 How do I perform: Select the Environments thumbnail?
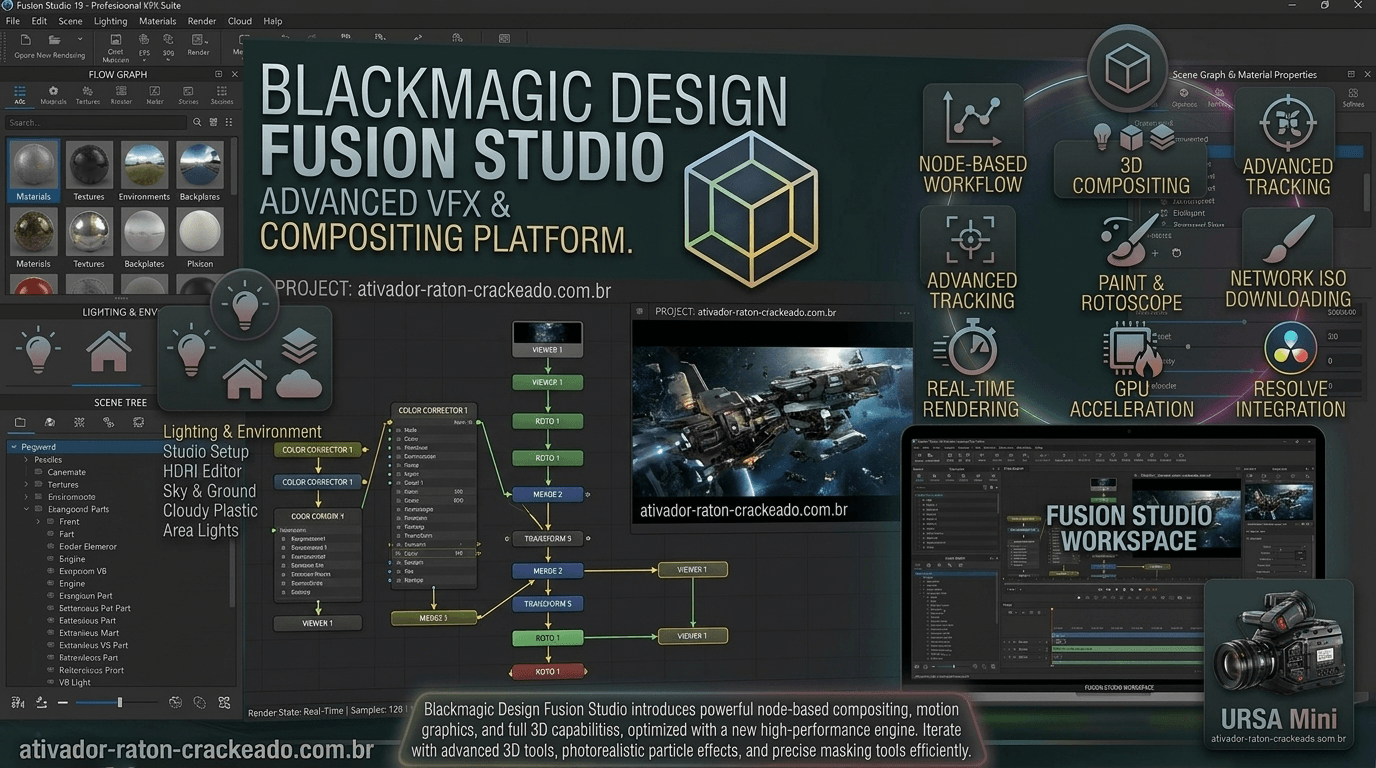144,171
